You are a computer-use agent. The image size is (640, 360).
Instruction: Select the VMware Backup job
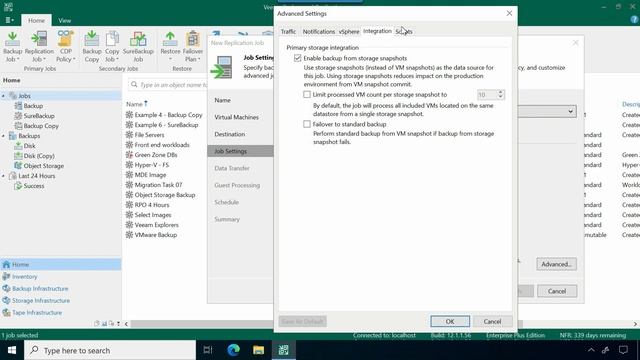156,235
